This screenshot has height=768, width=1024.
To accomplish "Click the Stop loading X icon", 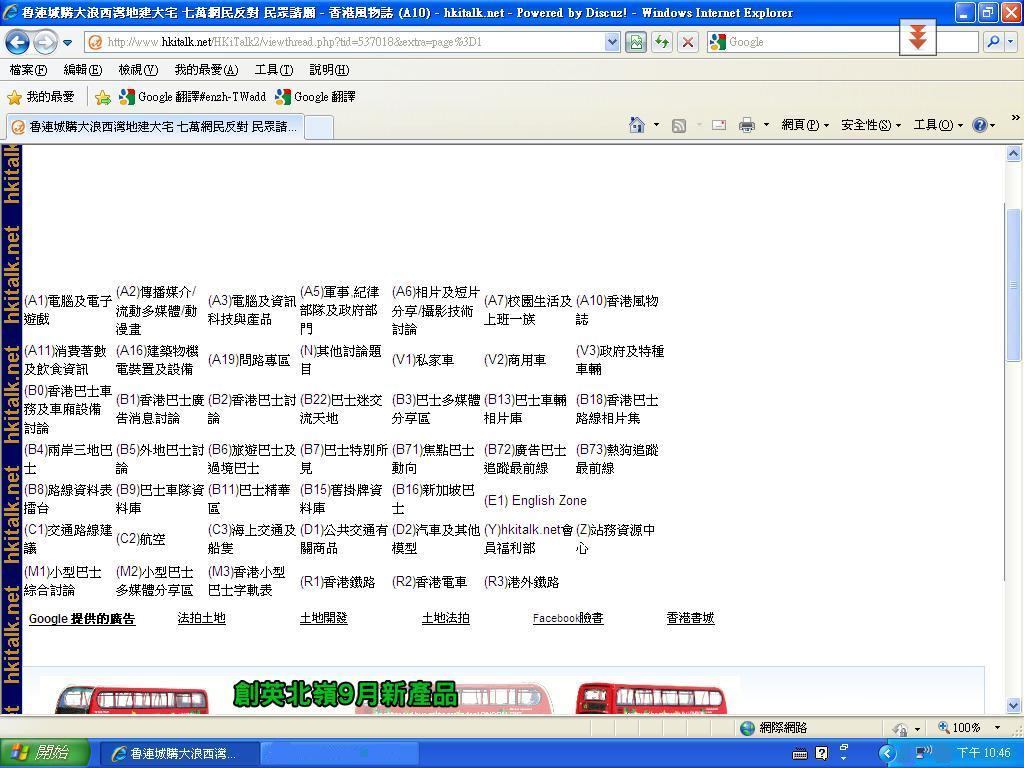I will [x=687, y=42].
